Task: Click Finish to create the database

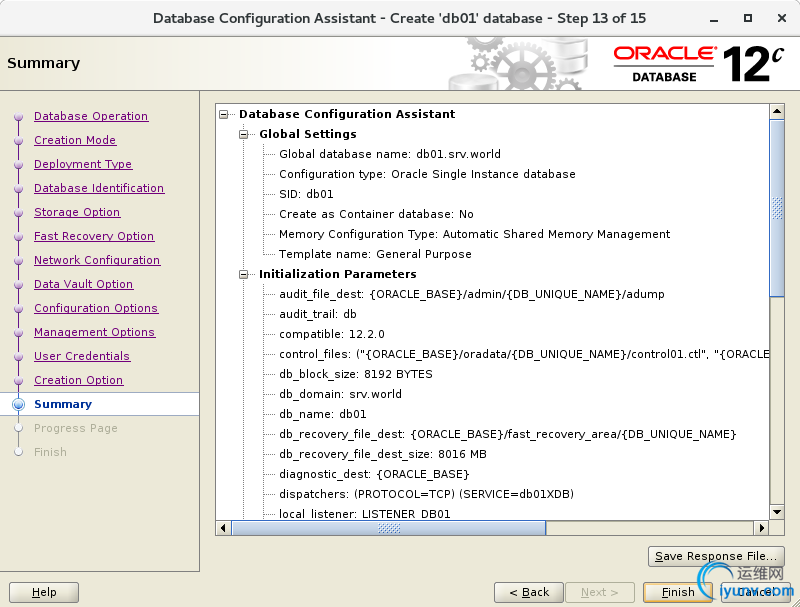Action: tap(678, 592)
